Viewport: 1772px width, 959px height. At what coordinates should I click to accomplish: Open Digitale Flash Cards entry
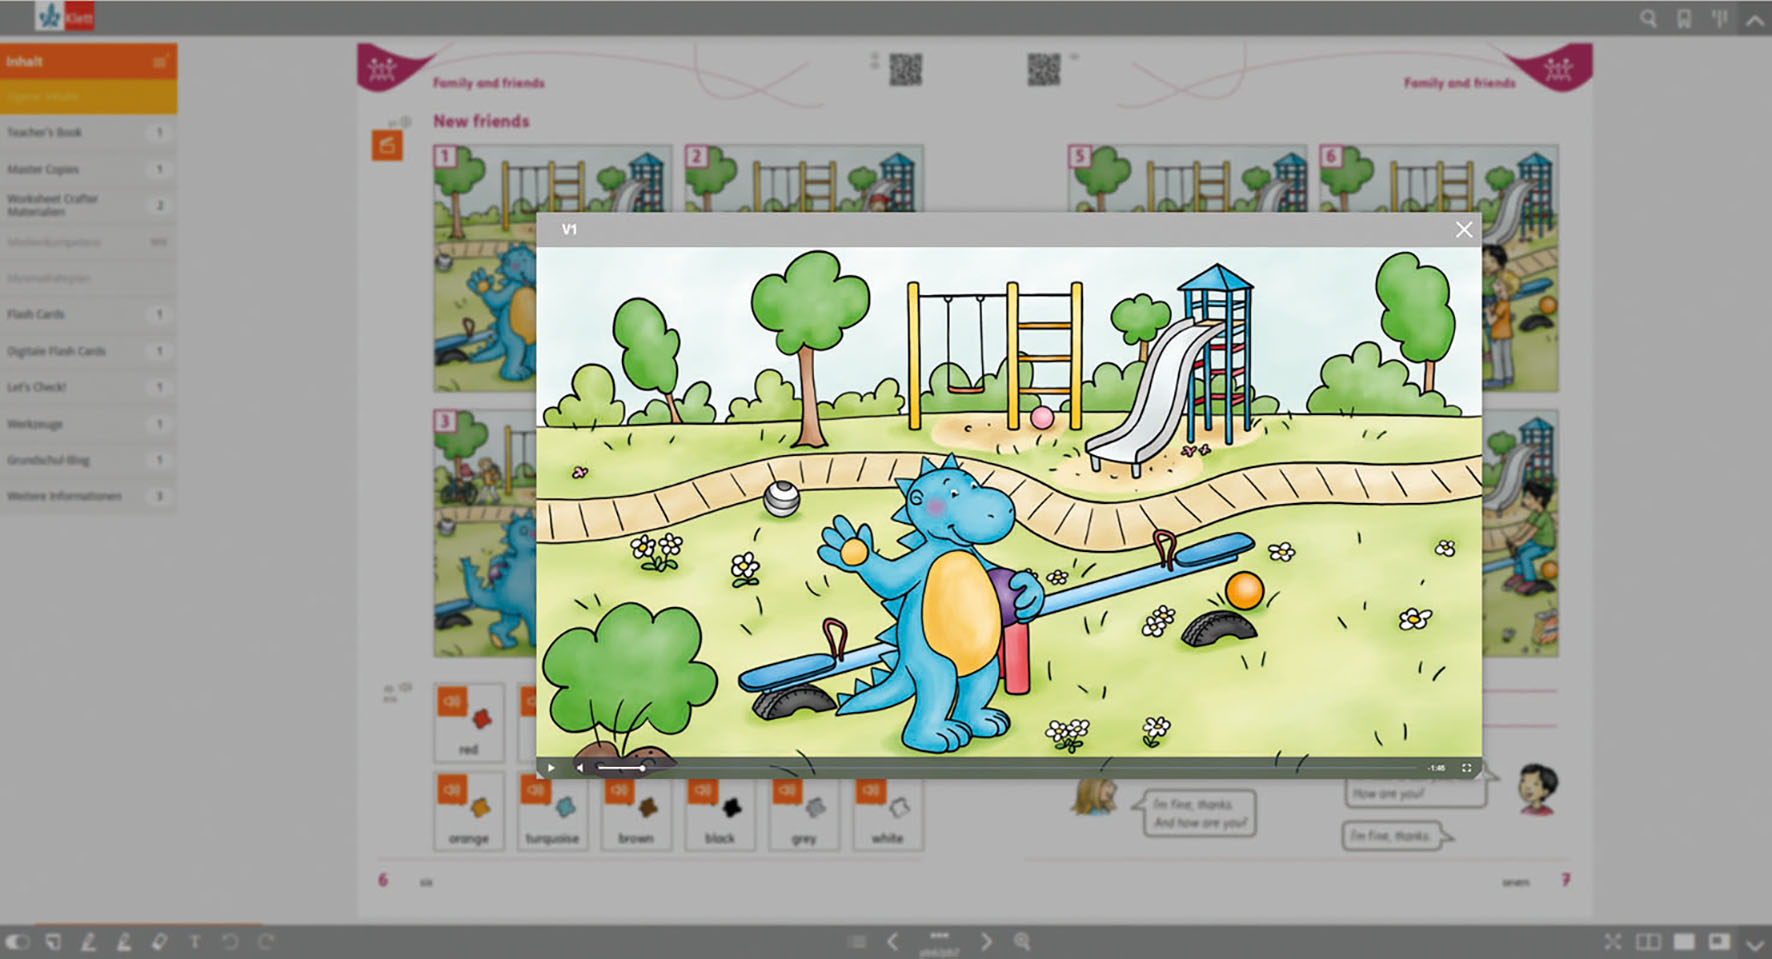coord(89,351)
